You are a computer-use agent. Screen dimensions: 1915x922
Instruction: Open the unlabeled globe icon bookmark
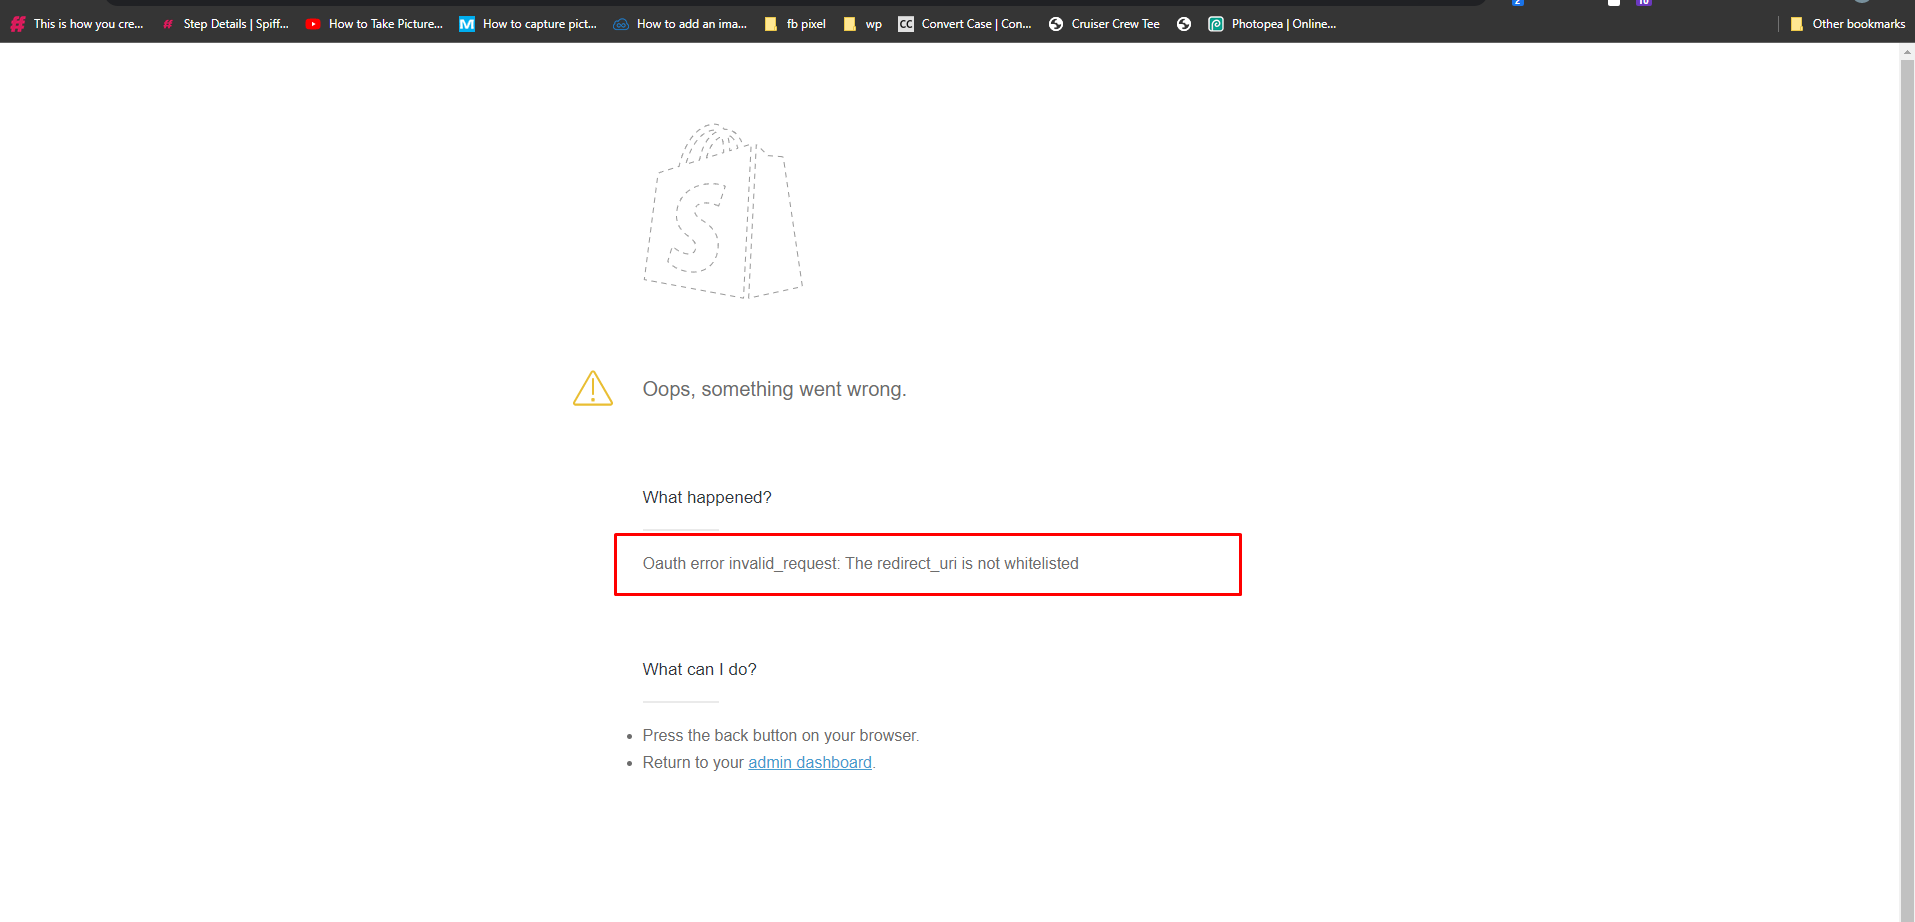1184,24
